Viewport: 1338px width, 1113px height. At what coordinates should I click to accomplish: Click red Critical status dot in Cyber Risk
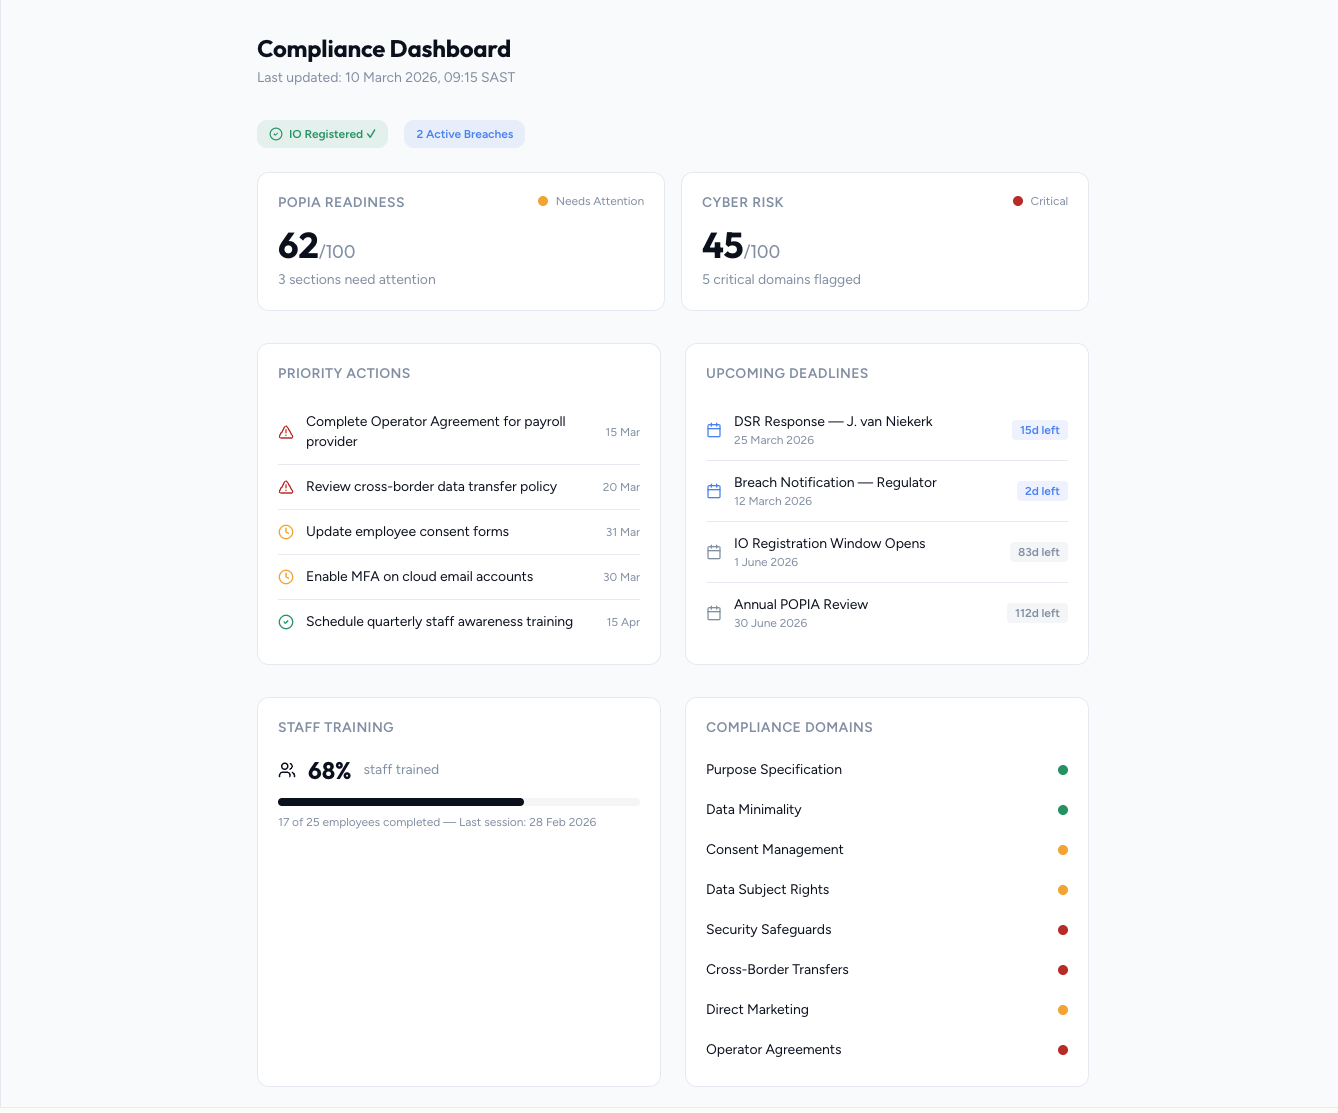click(1018, 201)
